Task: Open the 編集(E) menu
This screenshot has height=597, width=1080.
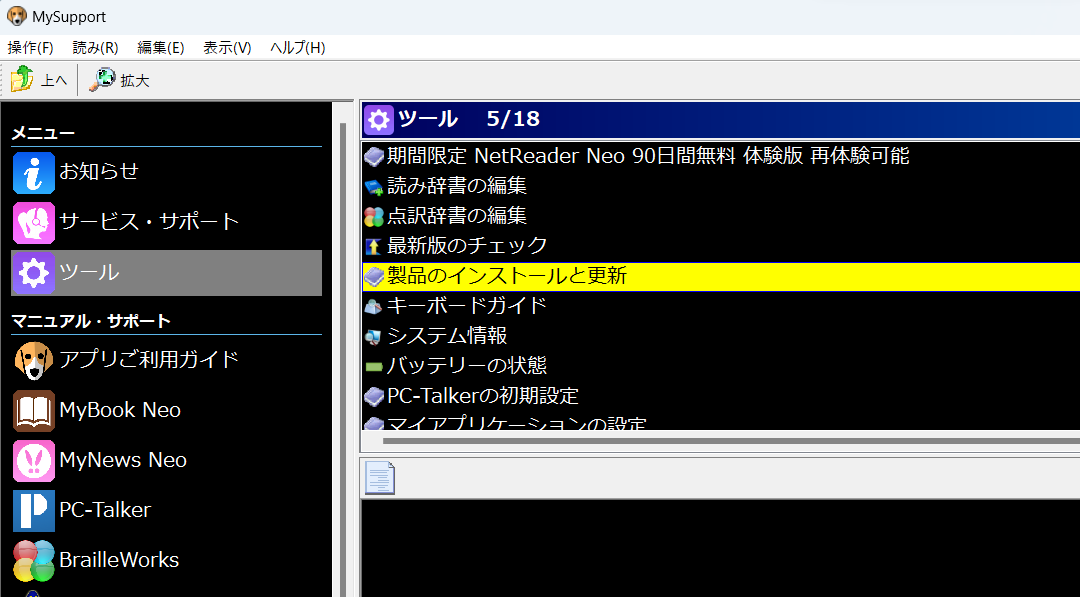Action: pyautogui.click(x=160, y=48)
